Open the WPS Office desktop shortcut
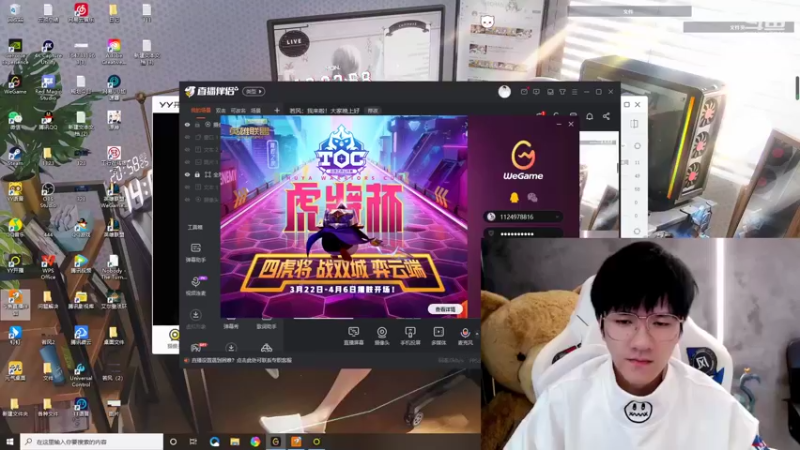Viewport: 800px width, 450px height. pos(48,267)
